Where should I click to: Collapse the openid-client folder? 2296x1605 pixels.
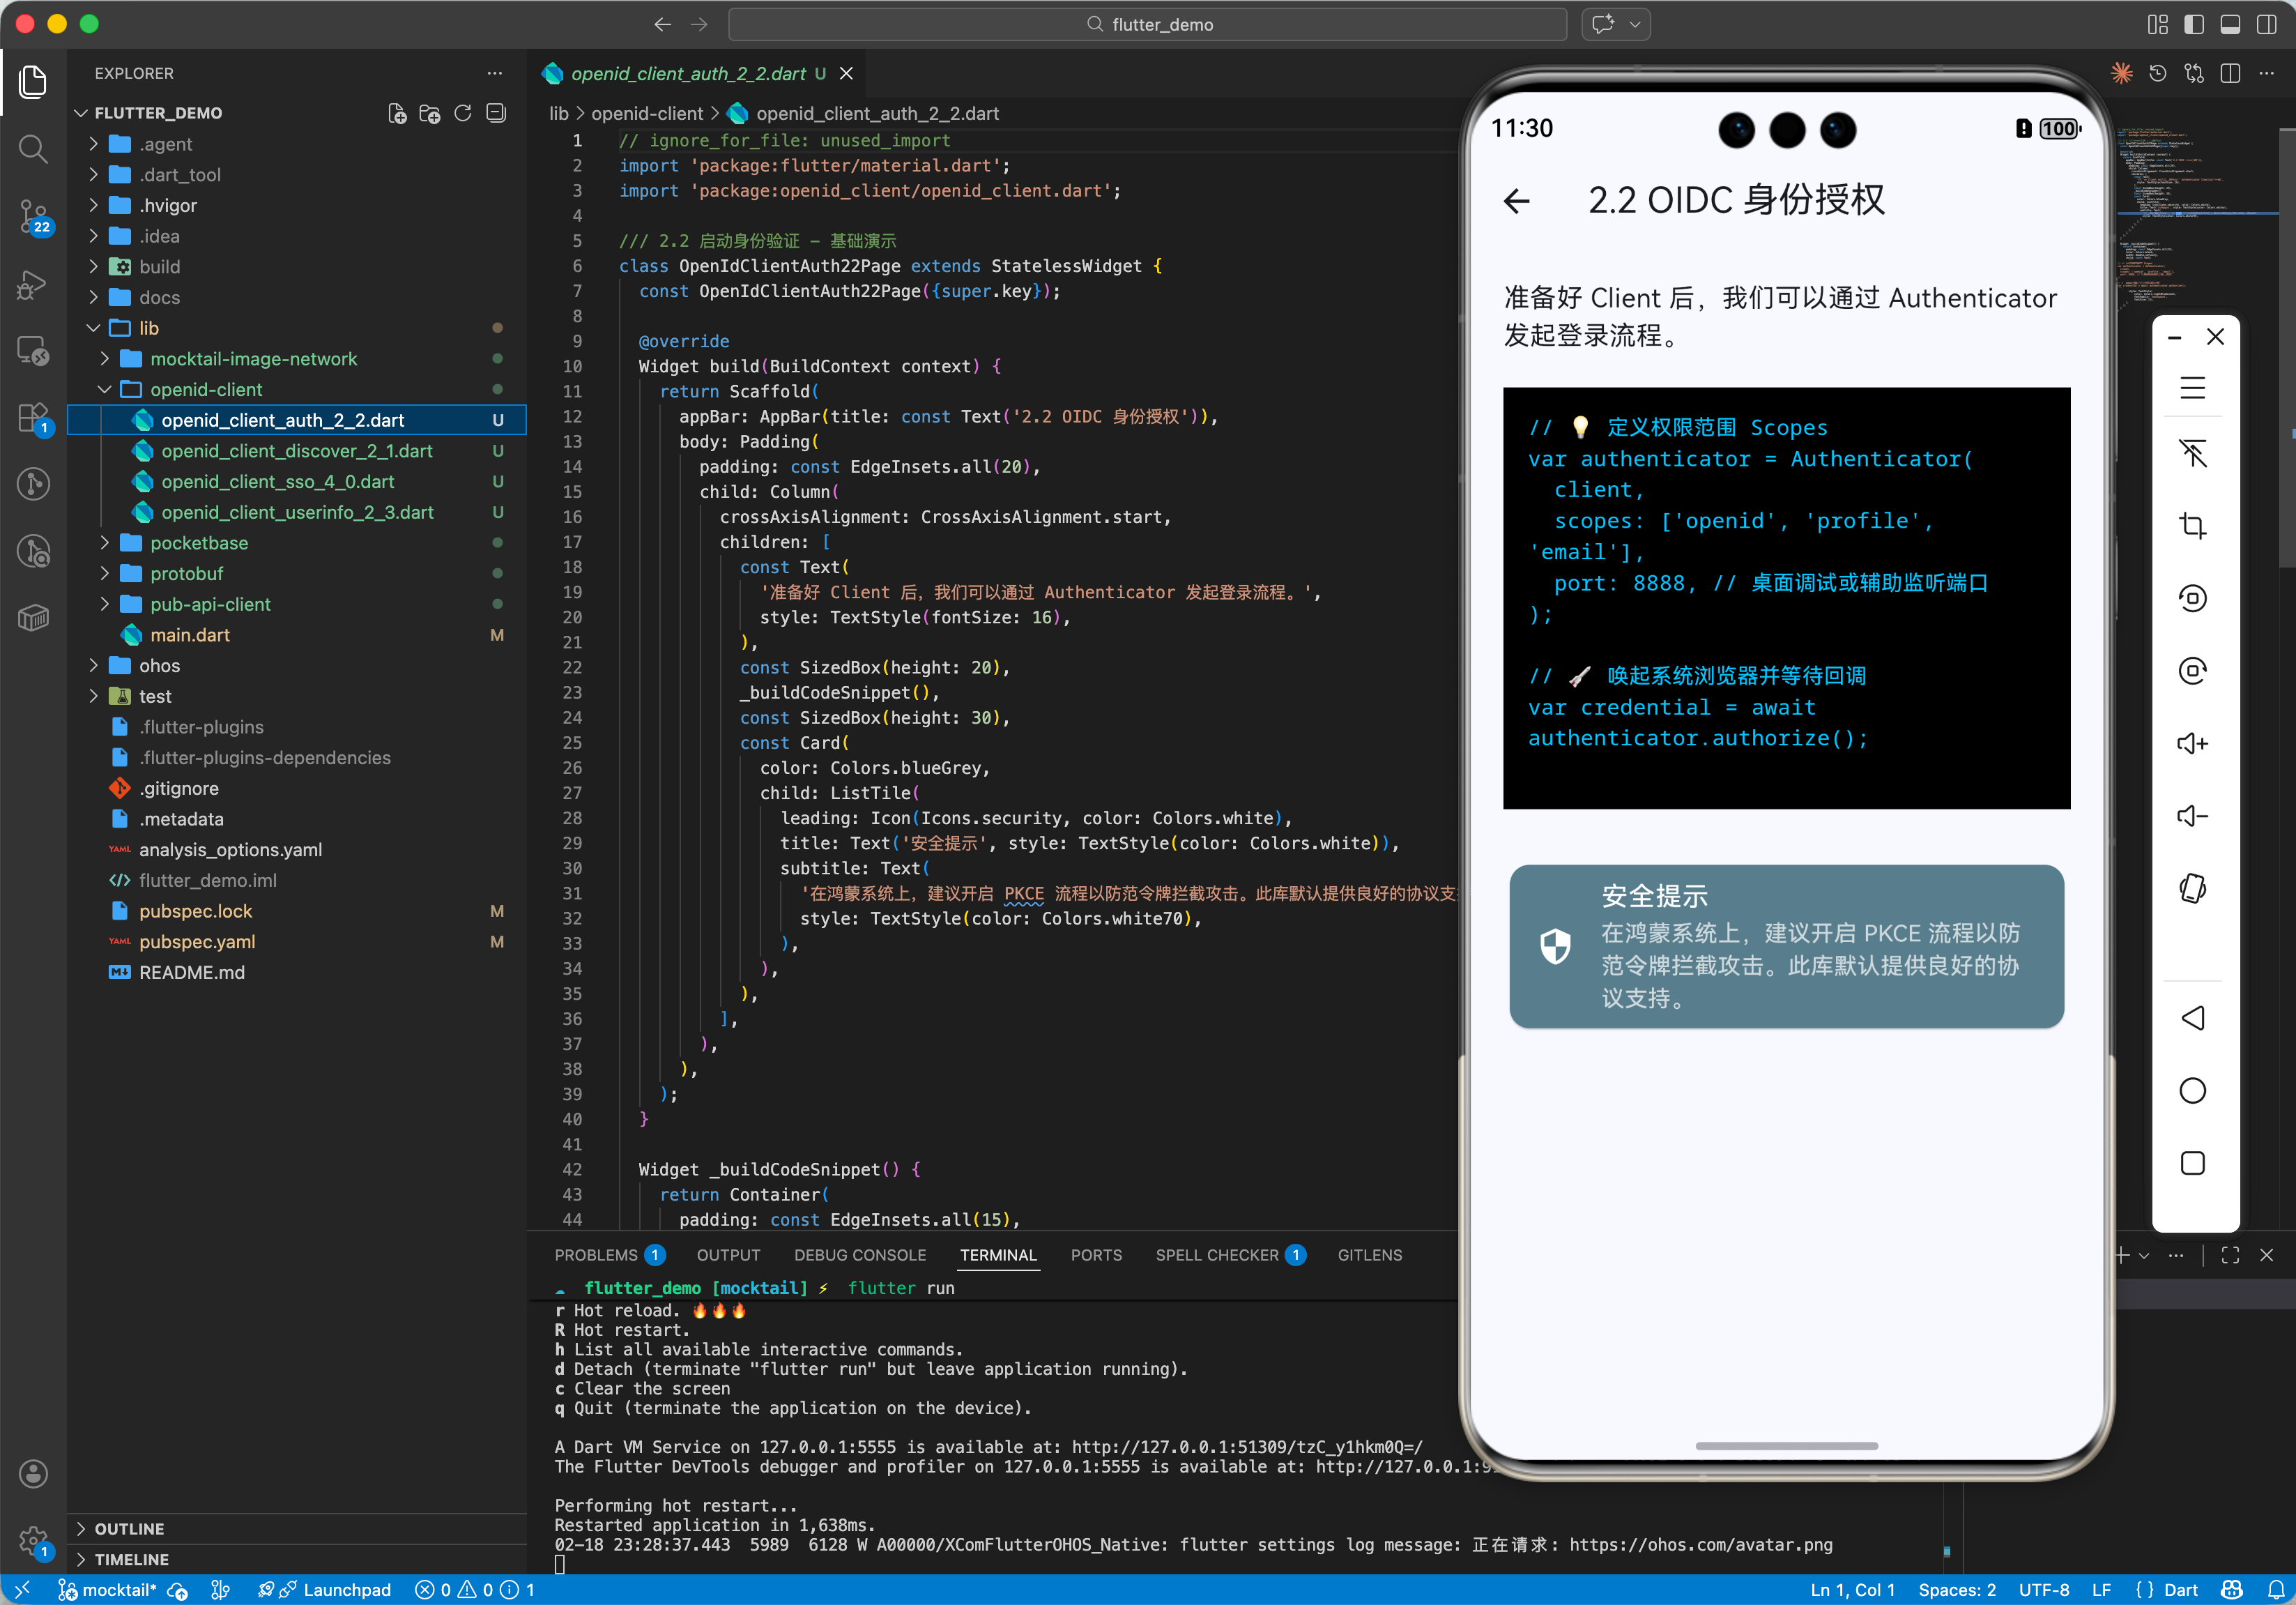[x=205, y=389]
